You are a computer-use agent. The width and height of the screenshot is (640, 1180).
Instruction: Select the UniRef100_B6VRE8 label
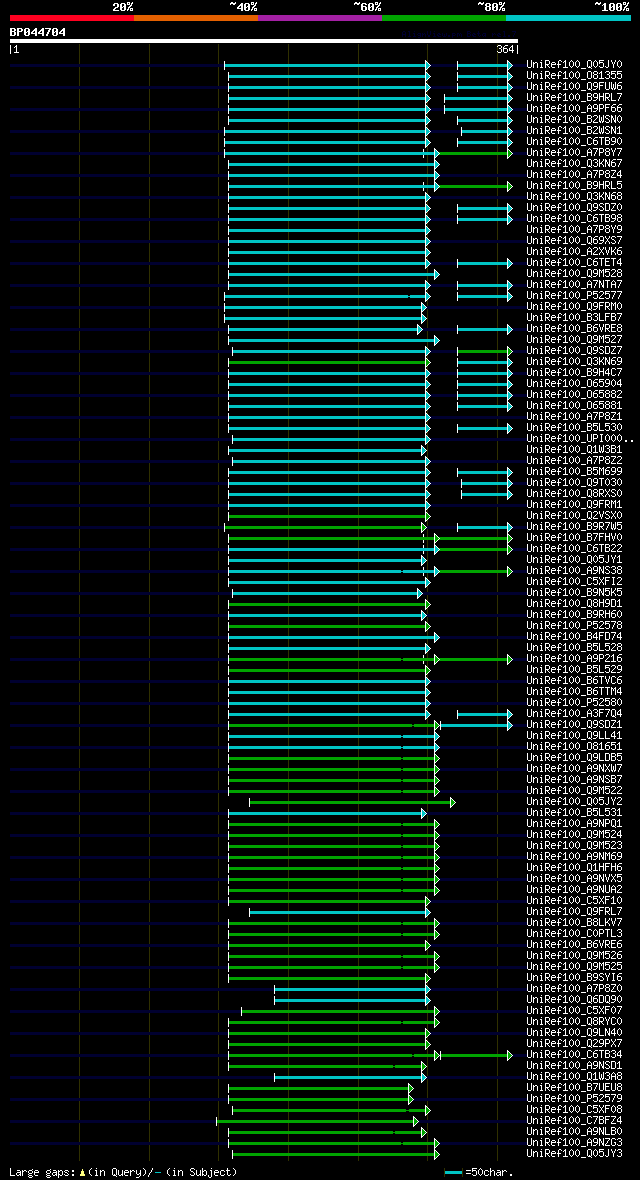click(574, 329)
